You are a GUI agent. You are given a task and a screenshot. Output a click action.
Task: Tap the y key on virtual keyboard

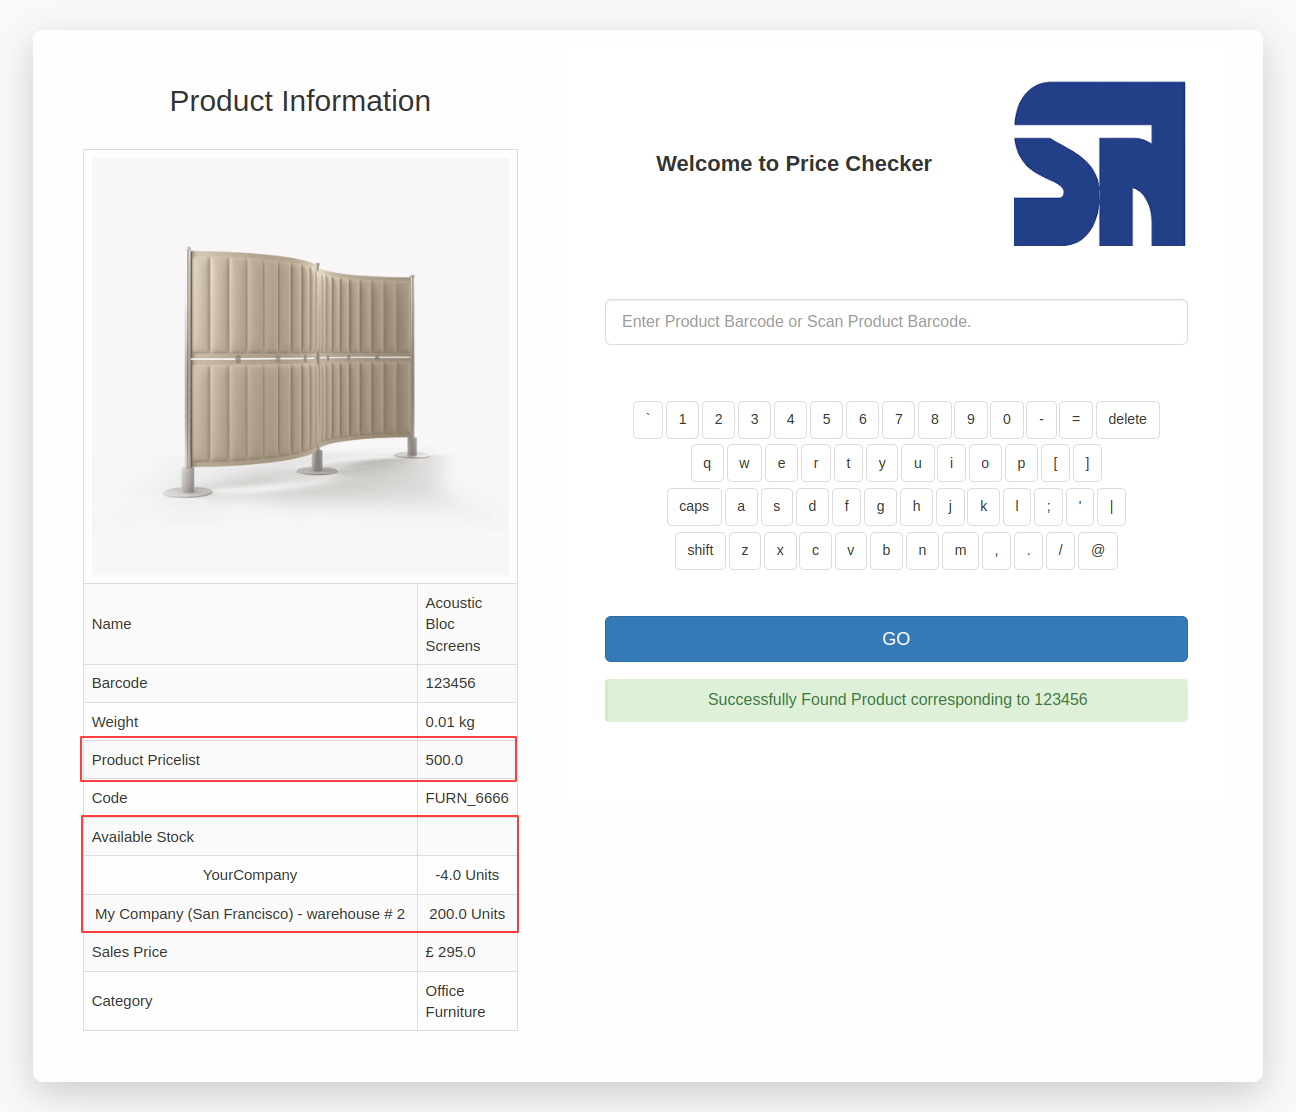coord(882,464)
